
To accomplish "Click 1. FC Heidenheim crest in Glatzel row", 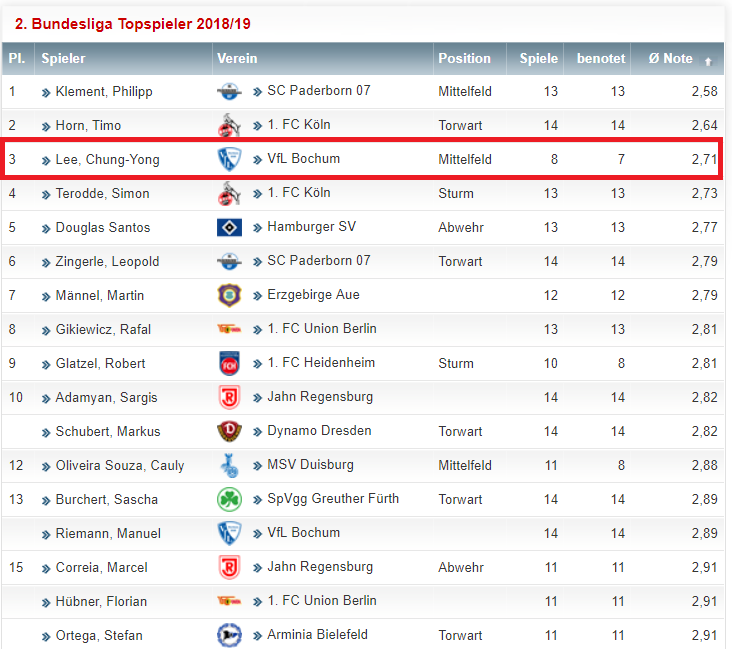I will pyautogui.click(x=229, y=363).
